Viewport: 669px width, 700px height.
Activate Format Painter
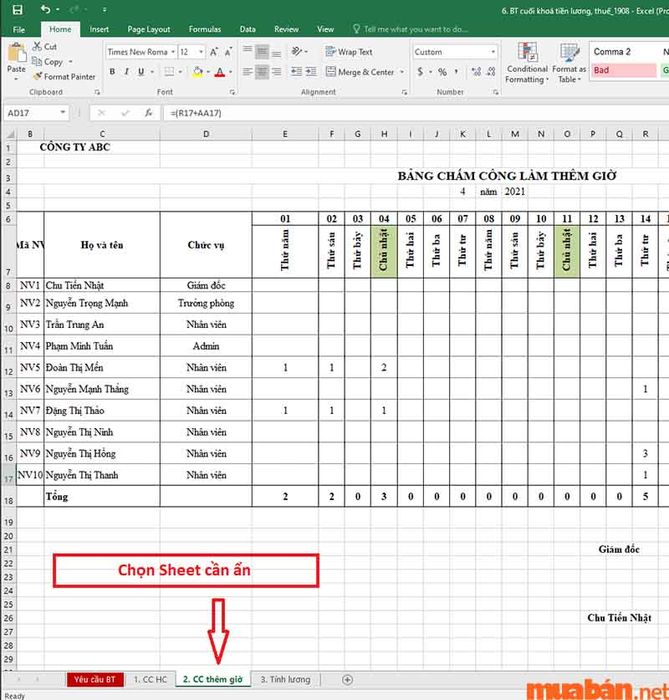tap(64, 77)
